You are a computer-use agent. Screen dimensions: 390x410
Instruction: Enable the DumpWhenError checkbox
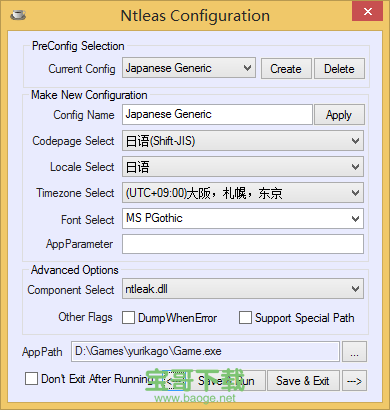pos(128,318)
